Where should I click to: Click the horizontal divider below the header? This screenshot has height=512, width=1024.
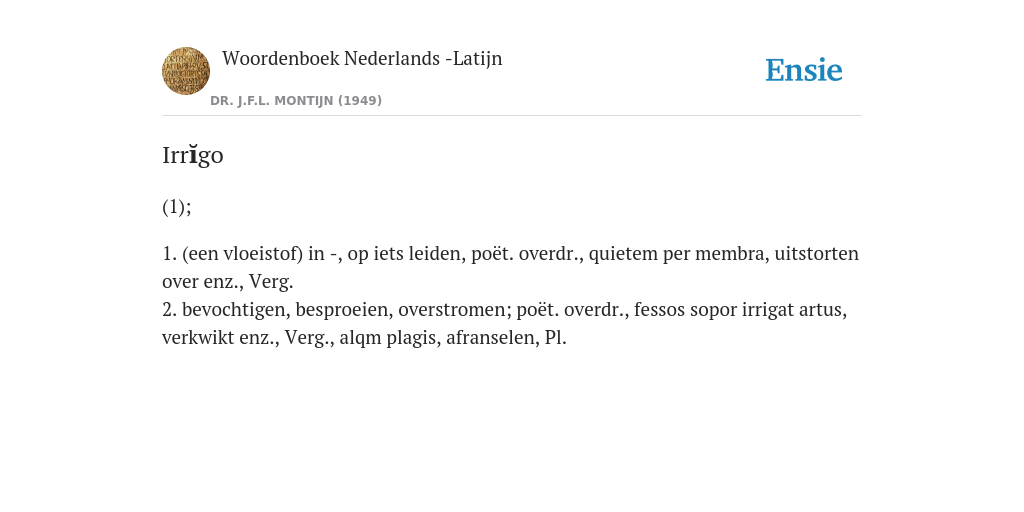(512, 116)
